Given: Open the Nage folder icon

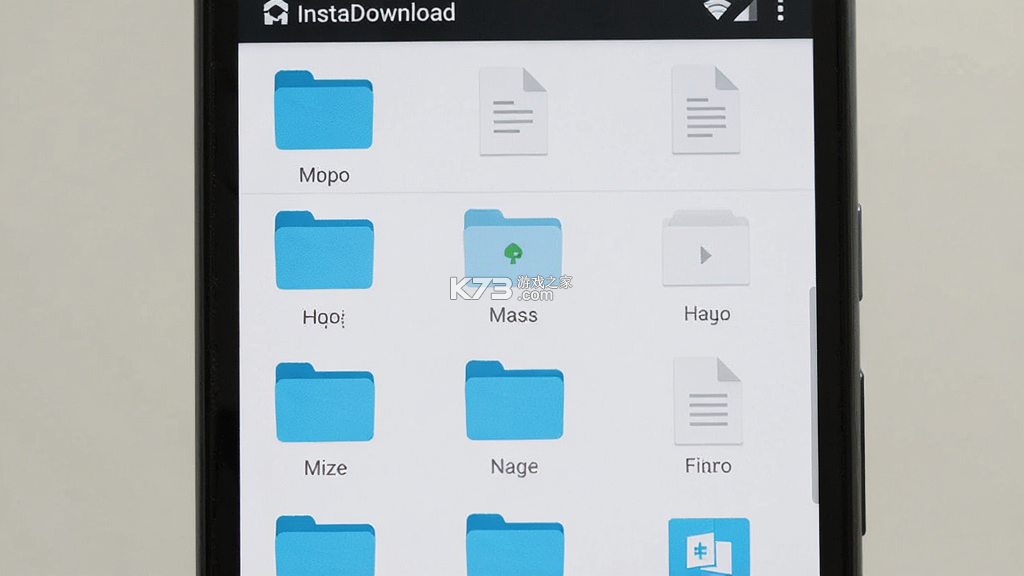Looking at the screenshot, I should [514, 400].
